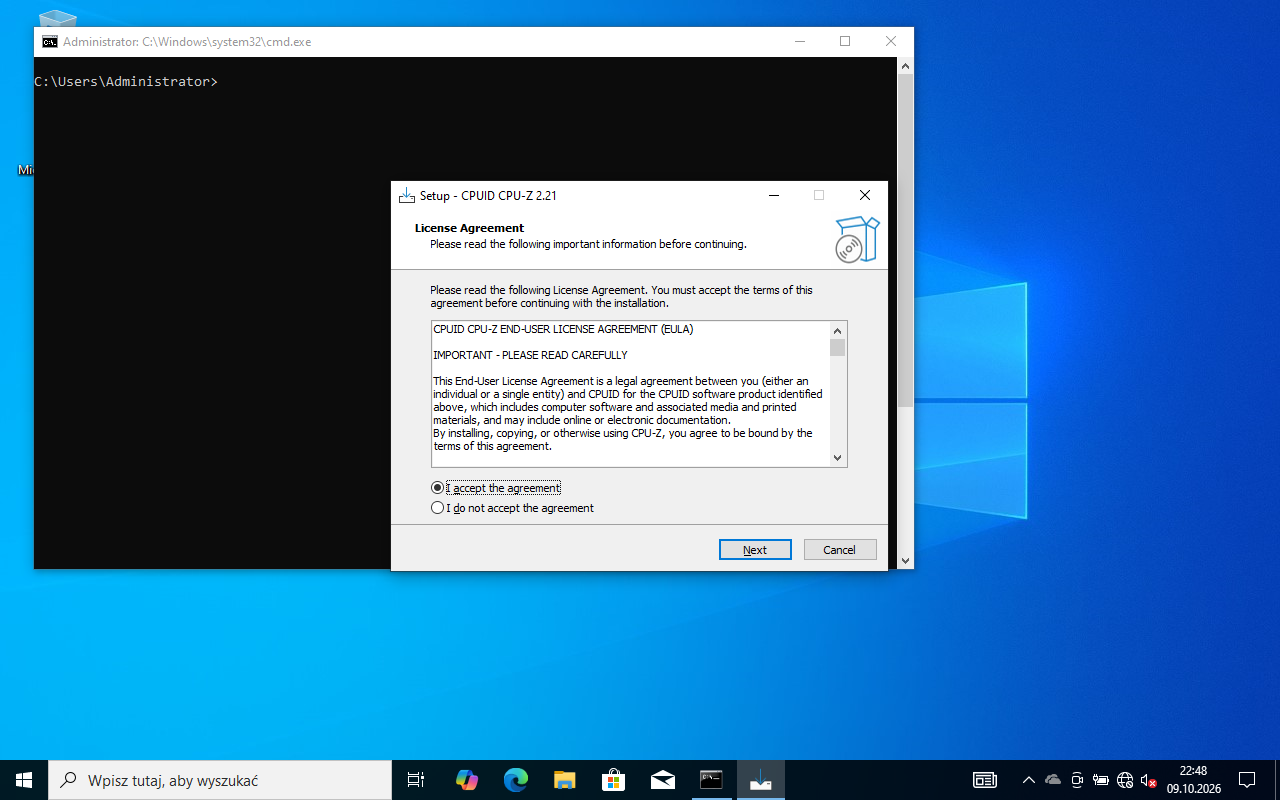This screenshot has width=1280, height=800.
Task: Click the Setup installer title bar icon
Action: (x=406, y=195)
